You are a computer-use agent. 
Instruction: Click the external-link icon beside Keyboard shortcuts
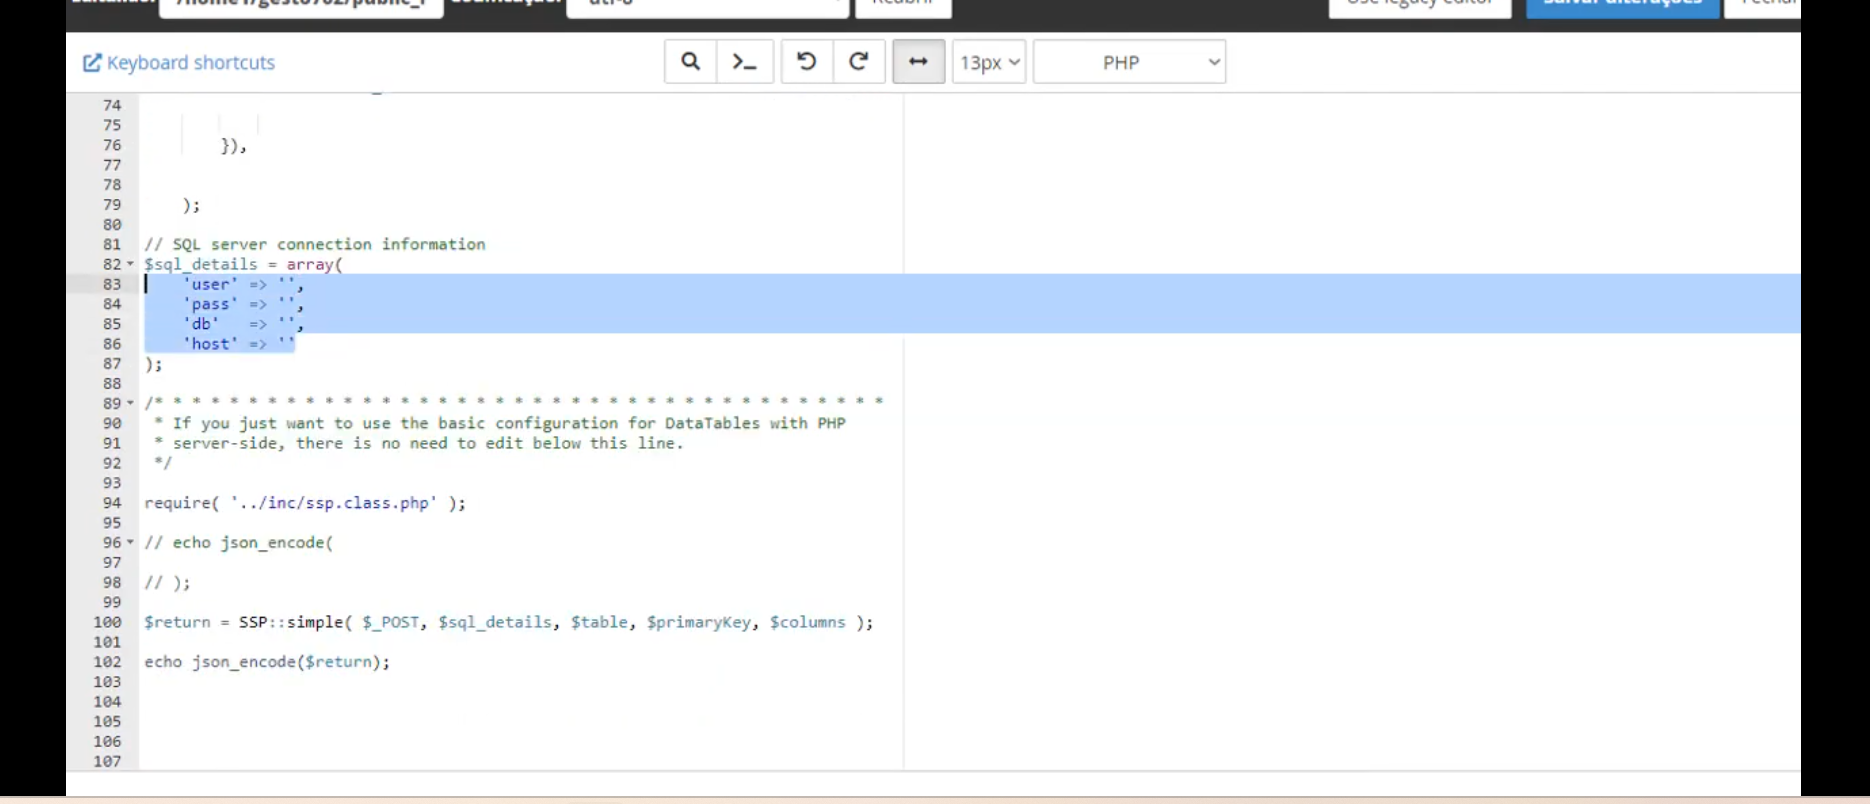pos(91,63)
